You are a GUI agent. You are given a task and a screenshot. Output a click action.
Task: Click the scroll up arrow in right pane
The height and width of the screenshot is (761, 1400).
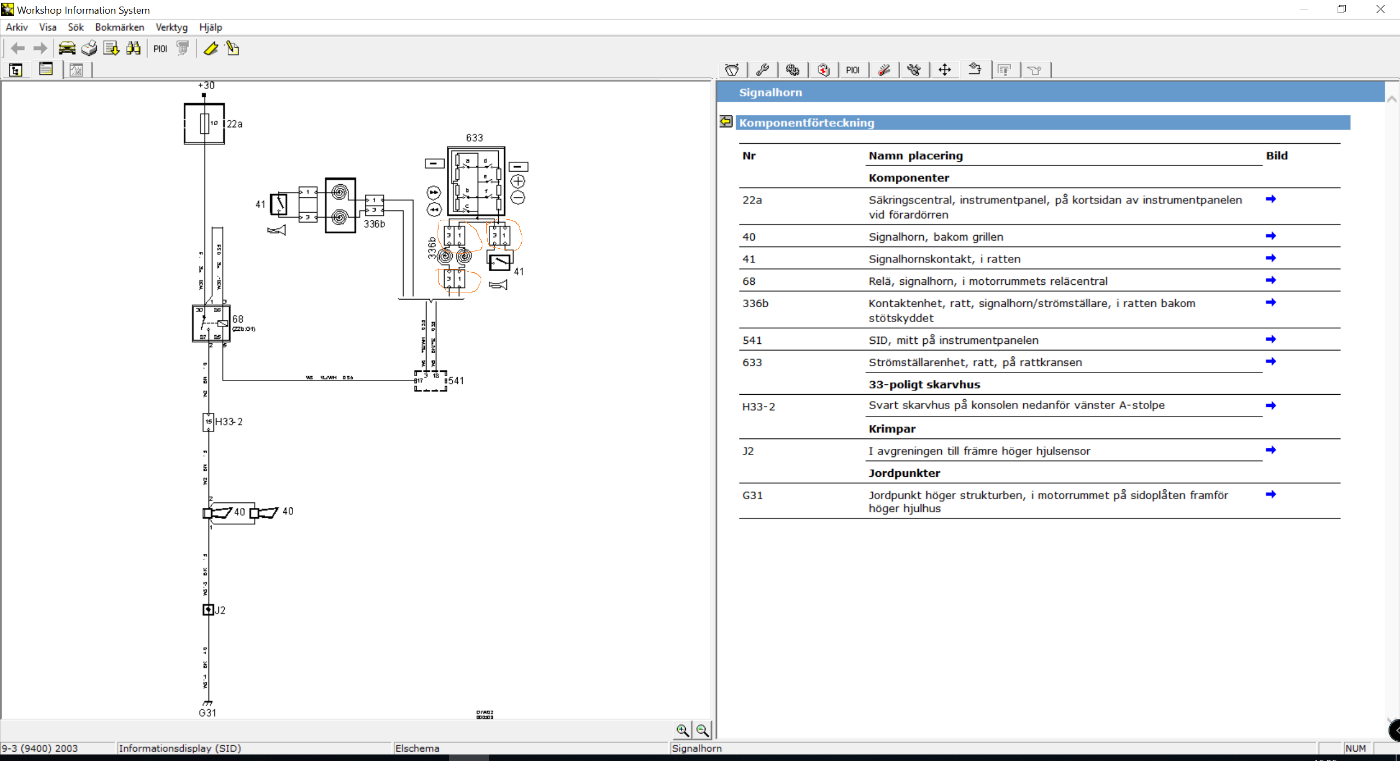[1392, 98]
